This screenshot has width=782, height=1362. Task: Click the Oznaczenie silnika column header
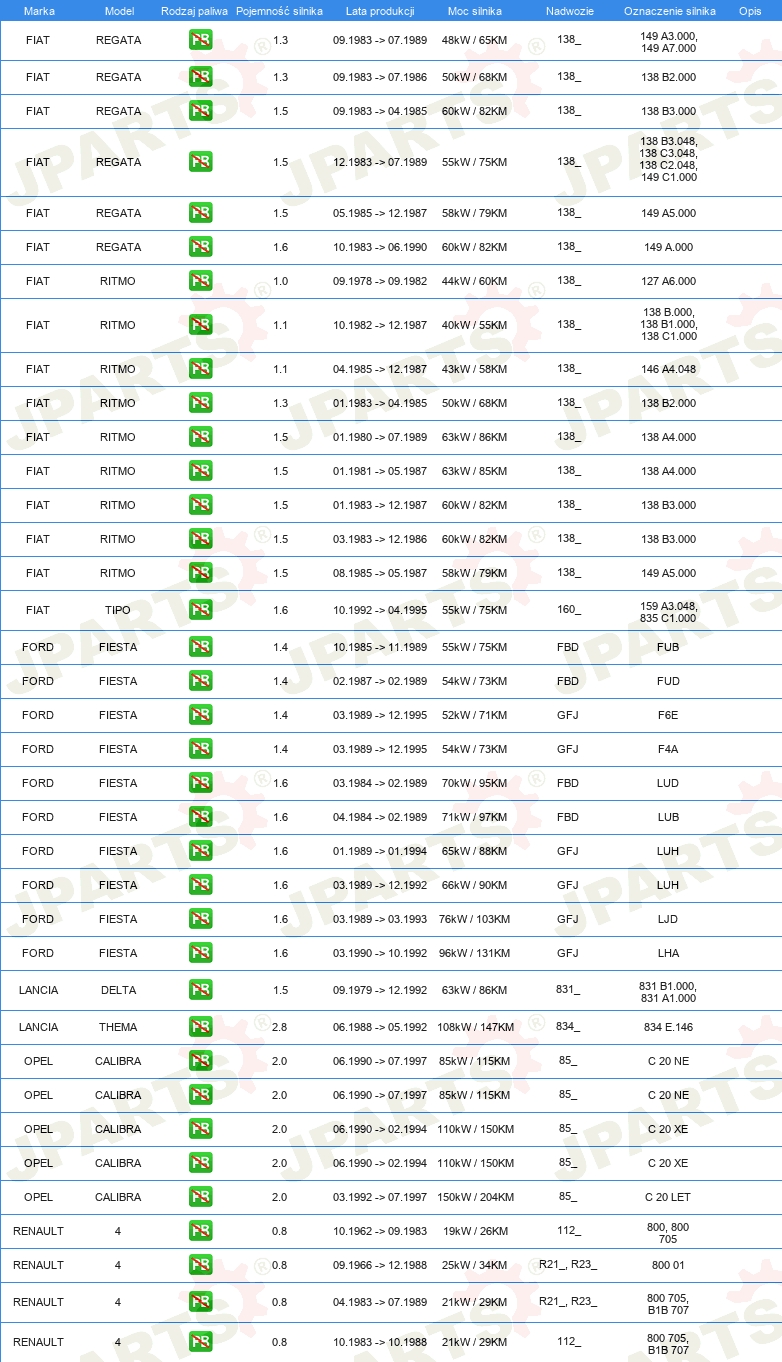tap(670, 11)
